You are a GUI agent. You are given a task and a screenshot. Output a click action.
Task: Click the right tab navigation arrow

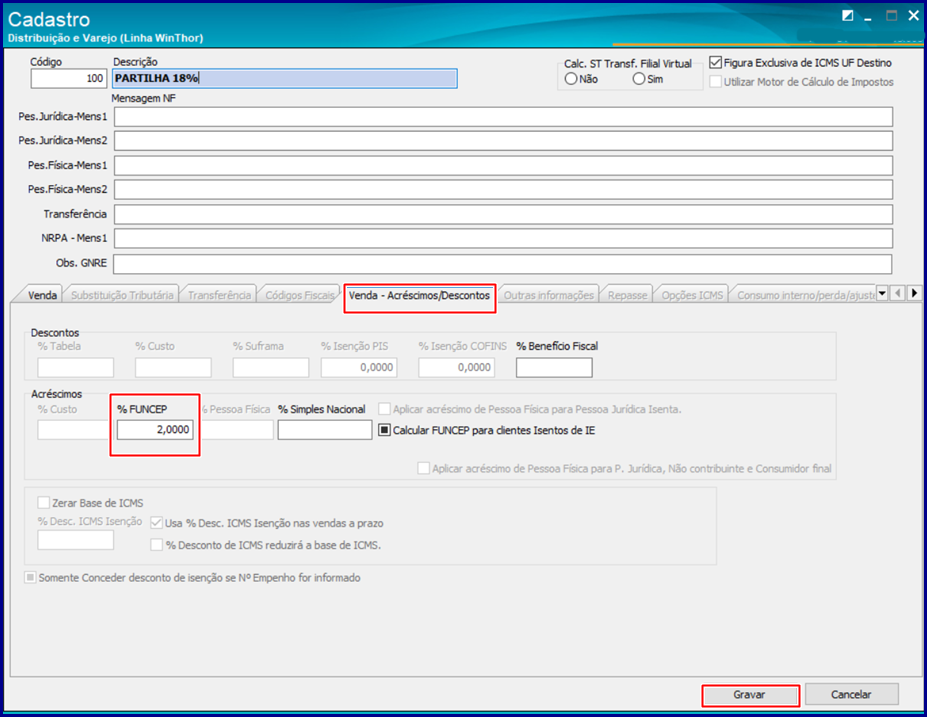point(915,293)
